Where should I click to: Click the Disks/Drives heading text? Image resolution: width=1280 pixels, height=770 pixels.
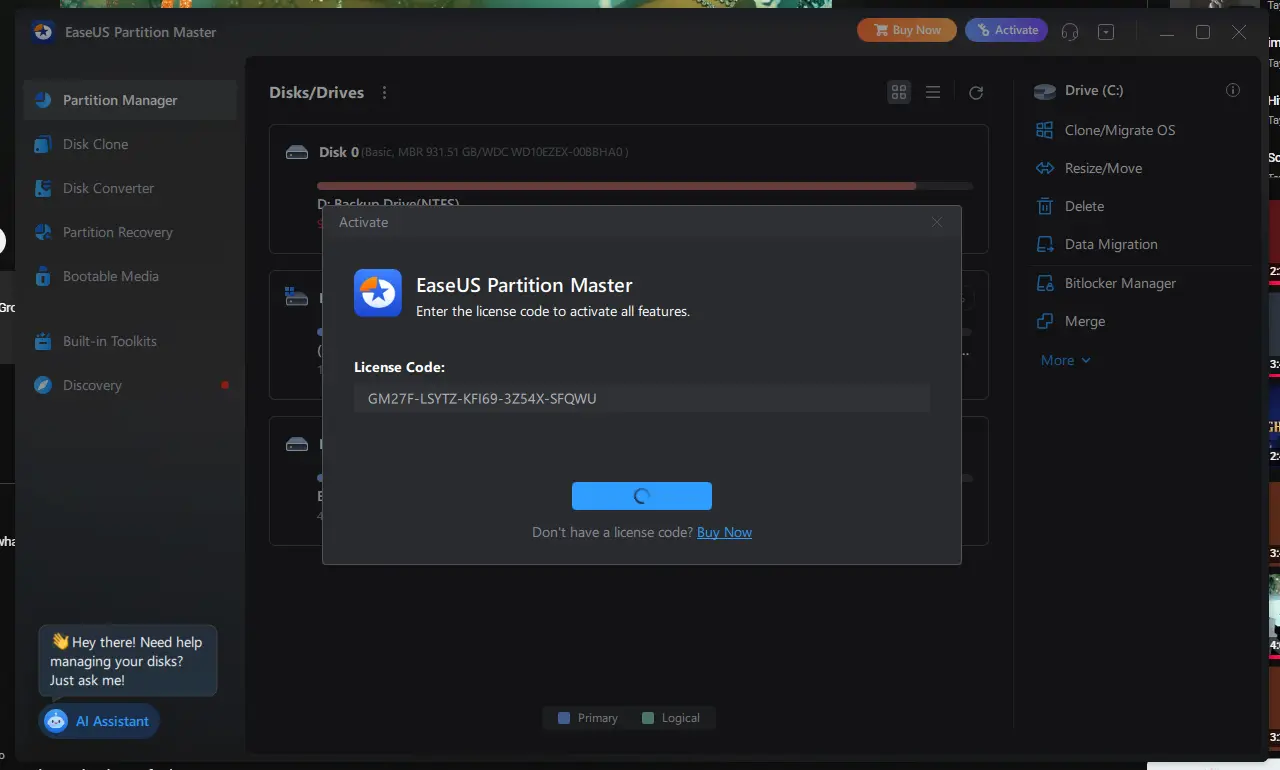click(316, 92)
